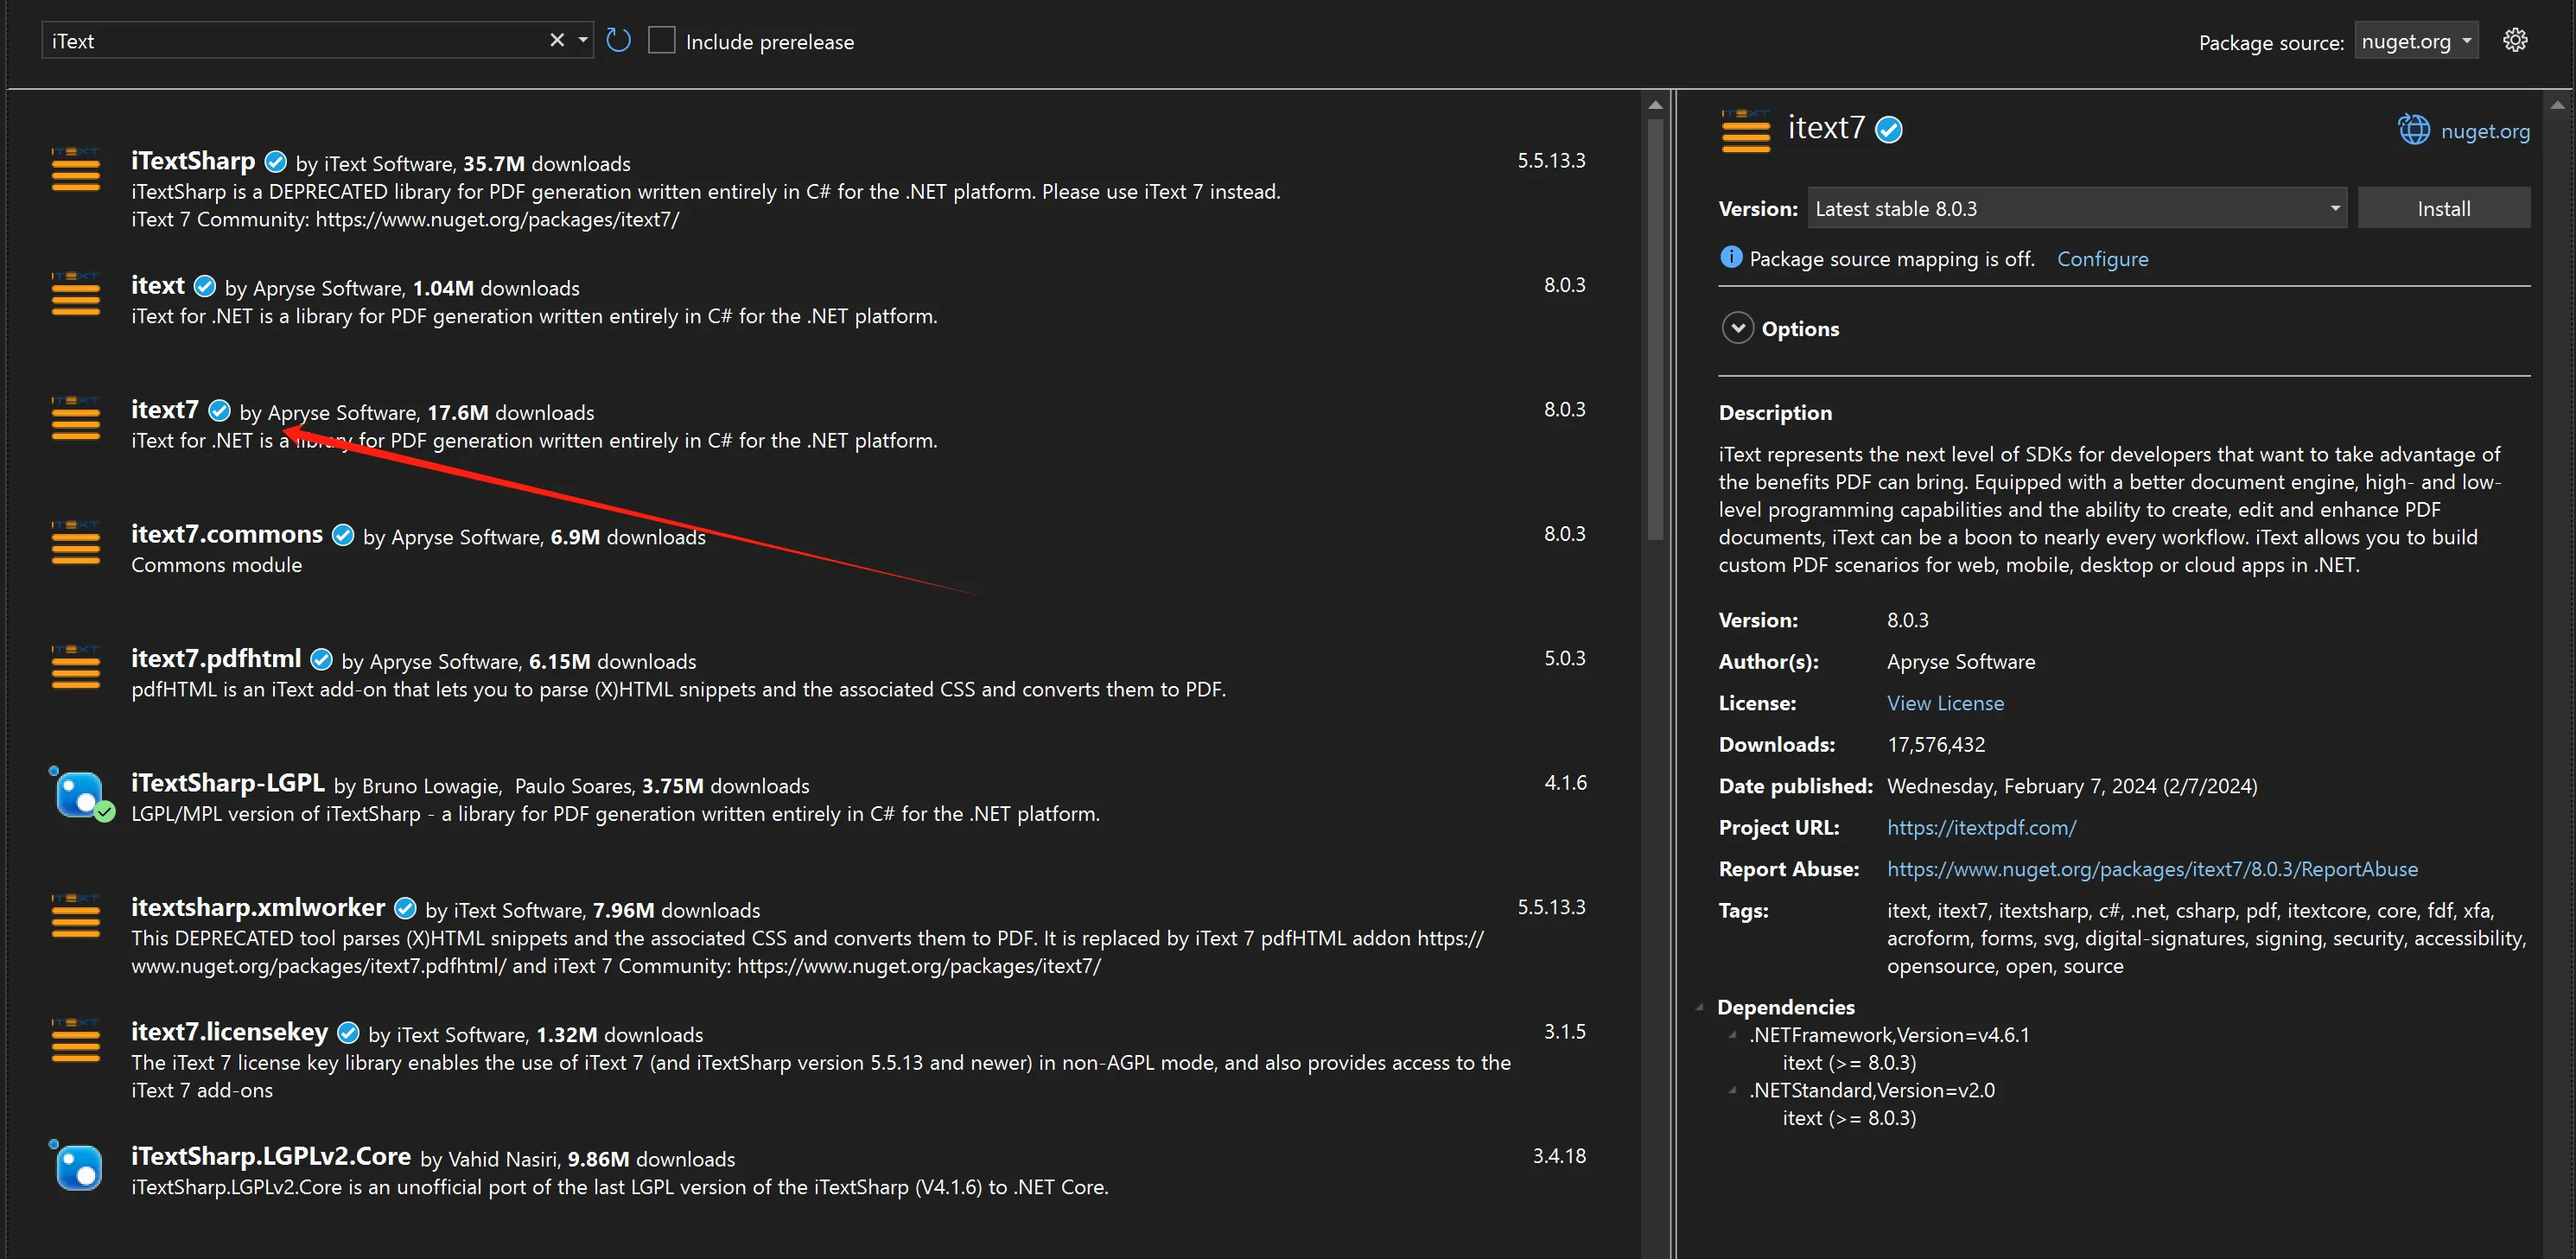The width and height of the screenshot is (2576, 1259).
Task: Open the search history dropdown arrow
Action: coord(583,40)
